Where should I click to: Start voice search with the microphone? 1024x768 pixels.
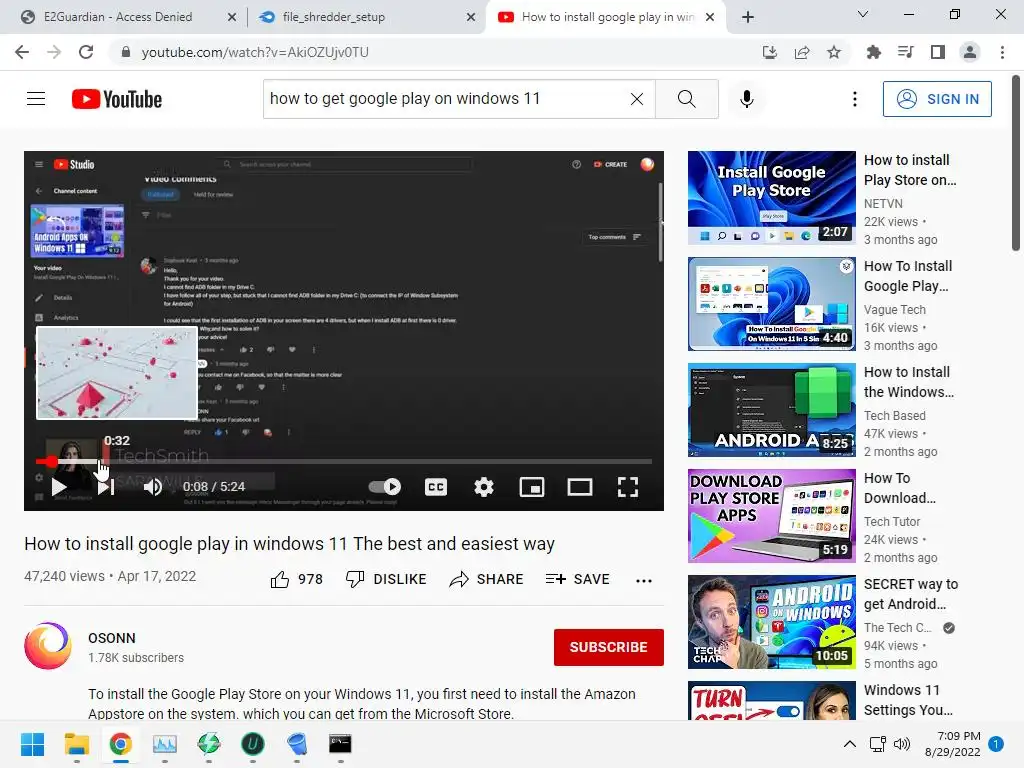click(x=746, y=99)
